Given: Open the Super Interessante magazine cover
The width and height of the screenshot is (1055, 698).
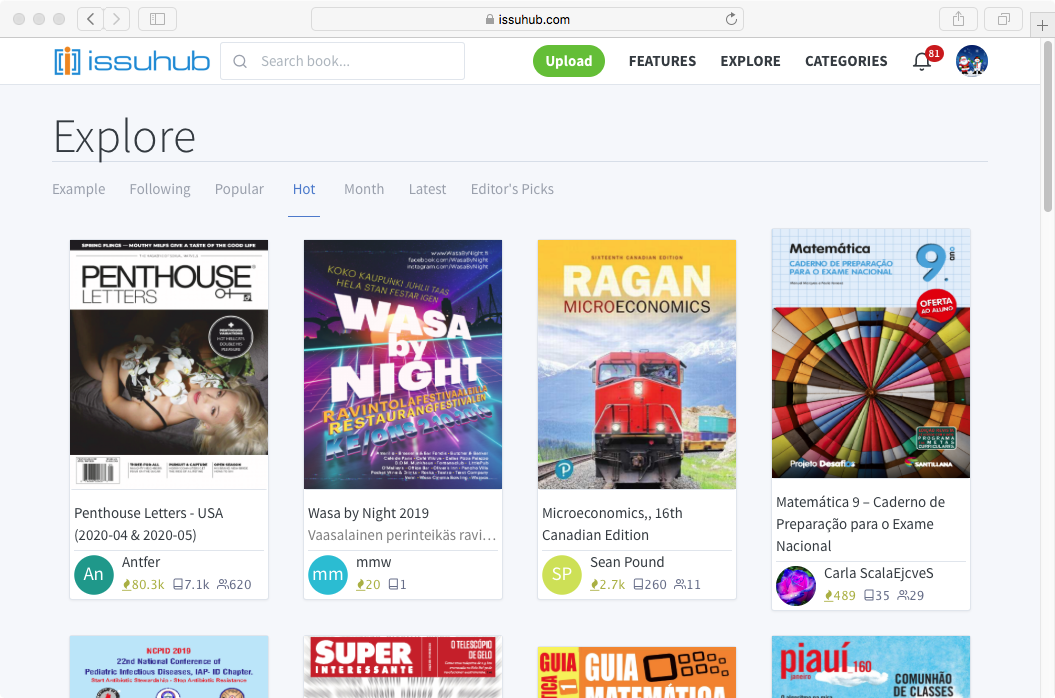Looking at the screenshot, I should pyautogui.click(x=403, y=667).
